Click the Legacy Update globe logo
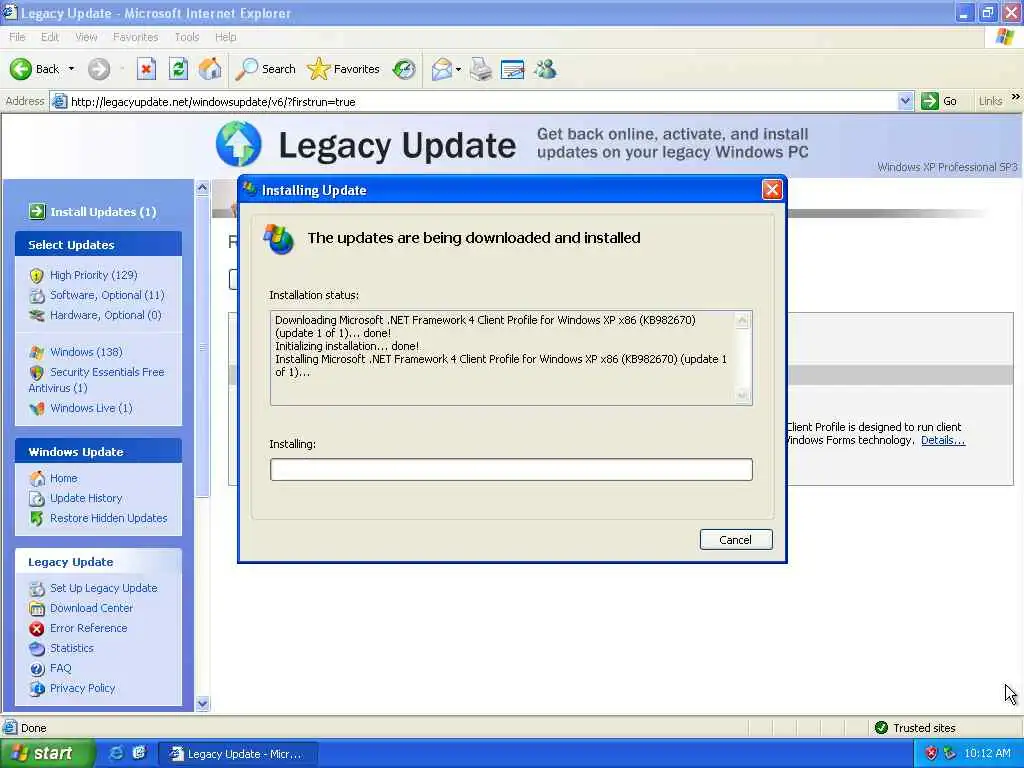Viewport: 1024px width, 768px height. pyautogui.click(x=238, y=144)
